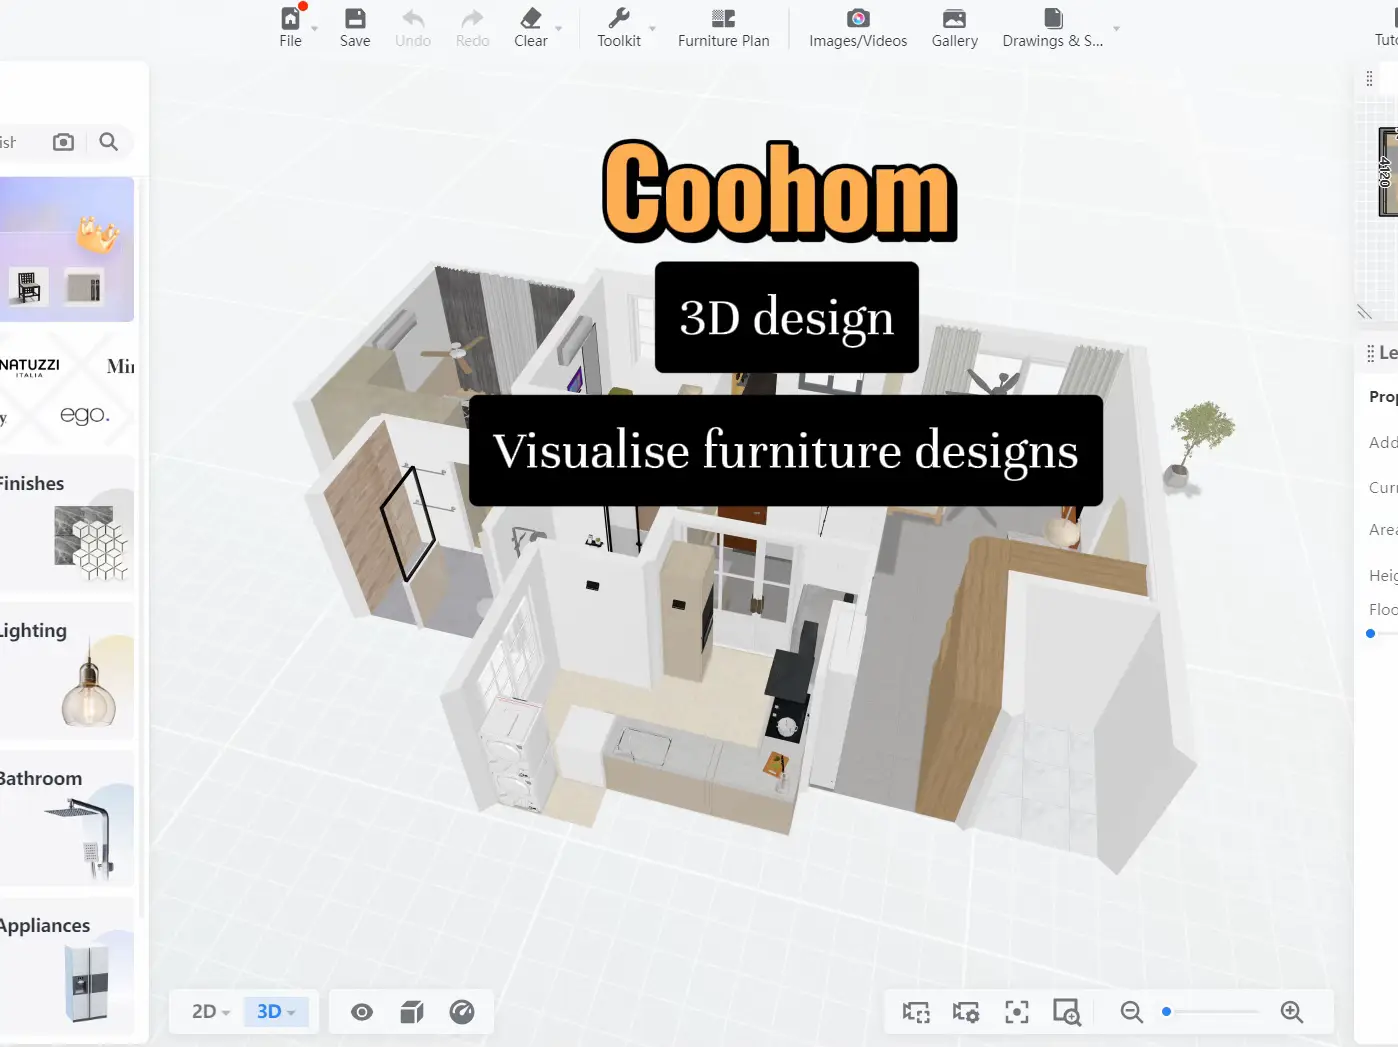Screen dimensions: 1398x1047
Task: Open Drawings & S... menu
Action: [1053, 27]
